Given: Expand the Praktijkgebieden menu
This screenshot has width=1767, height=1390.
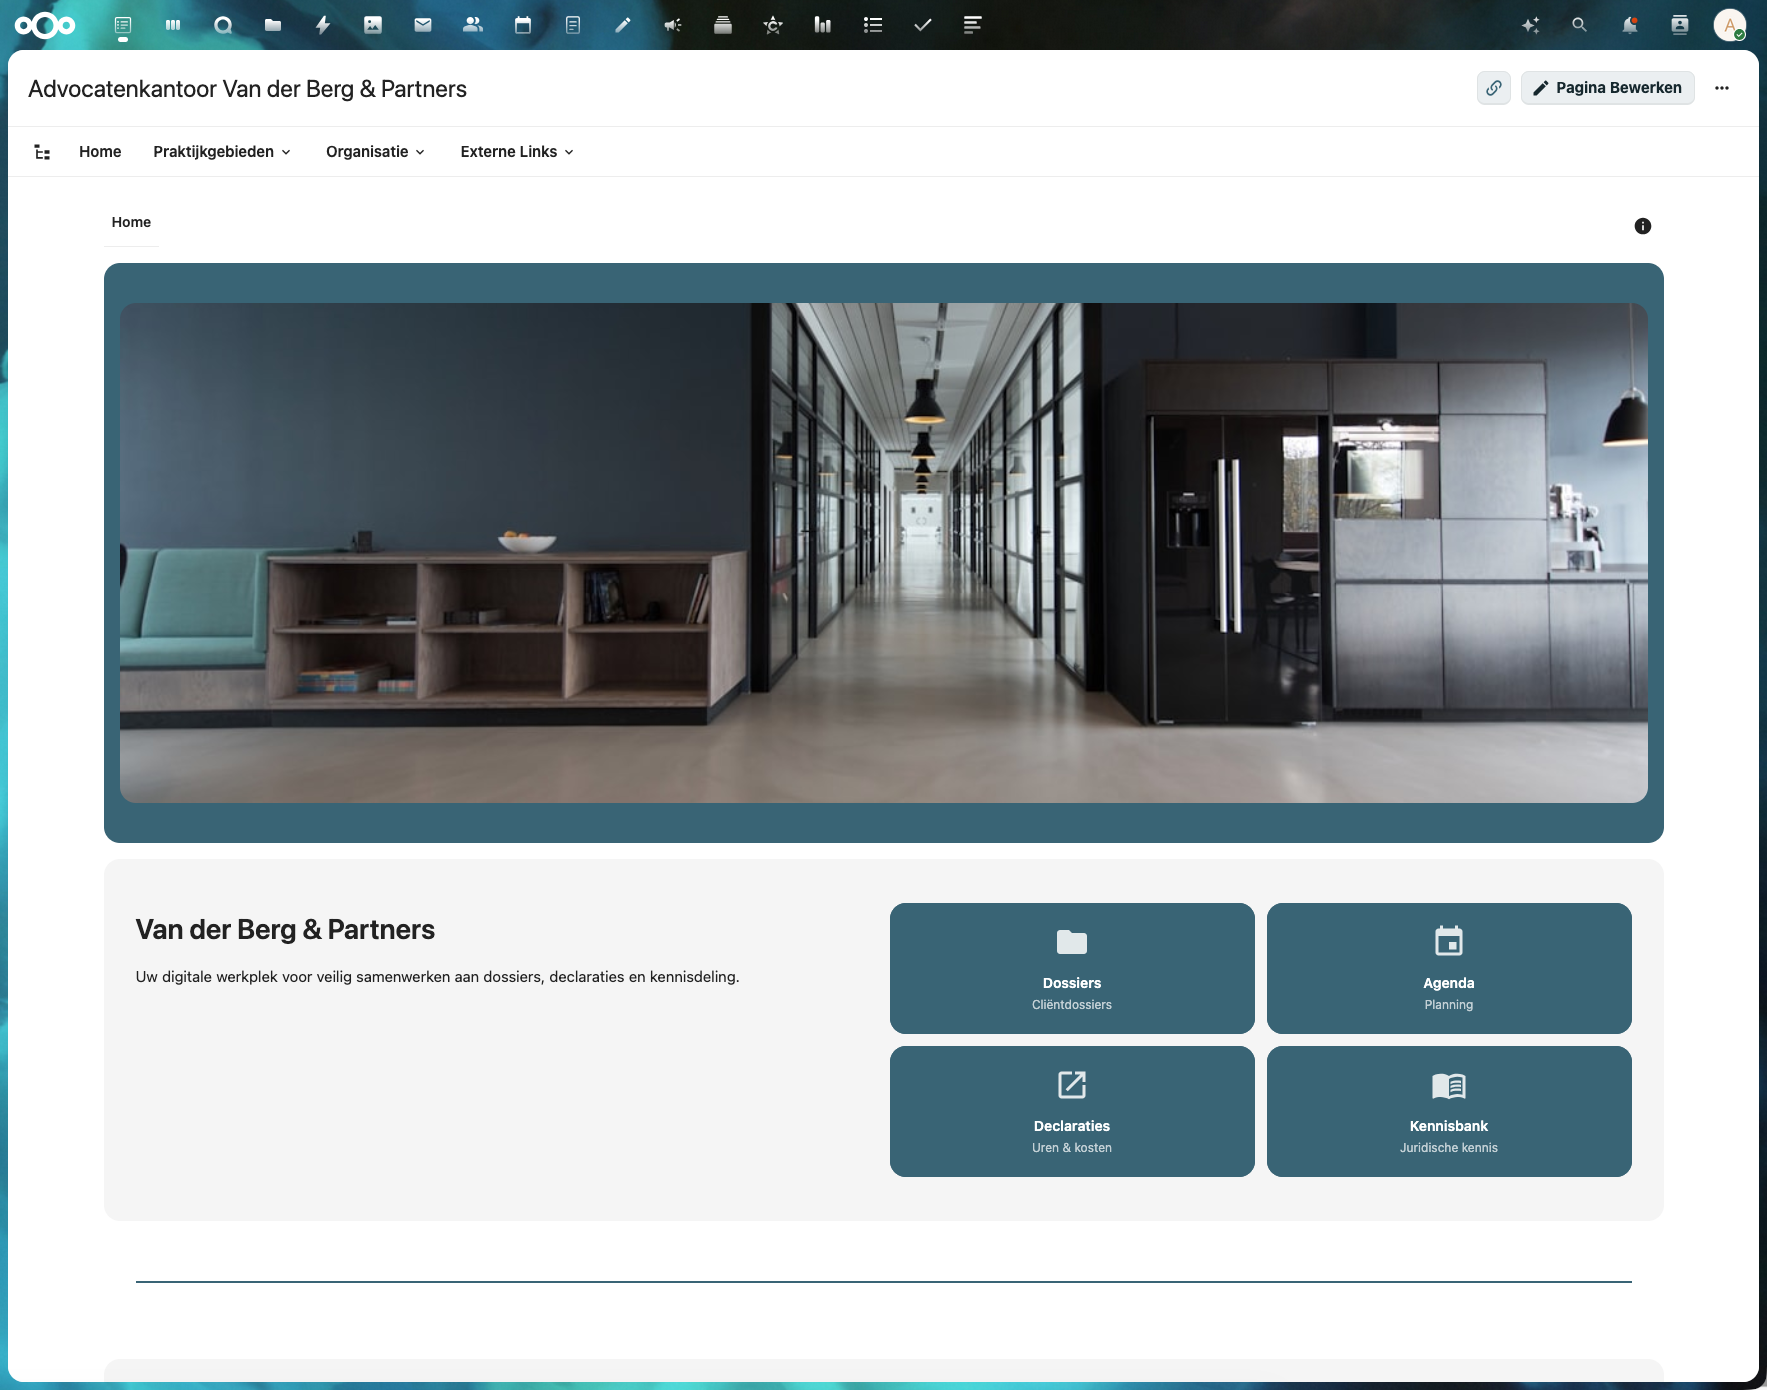Looking at the screenshot, I should (x=222, y=152).
